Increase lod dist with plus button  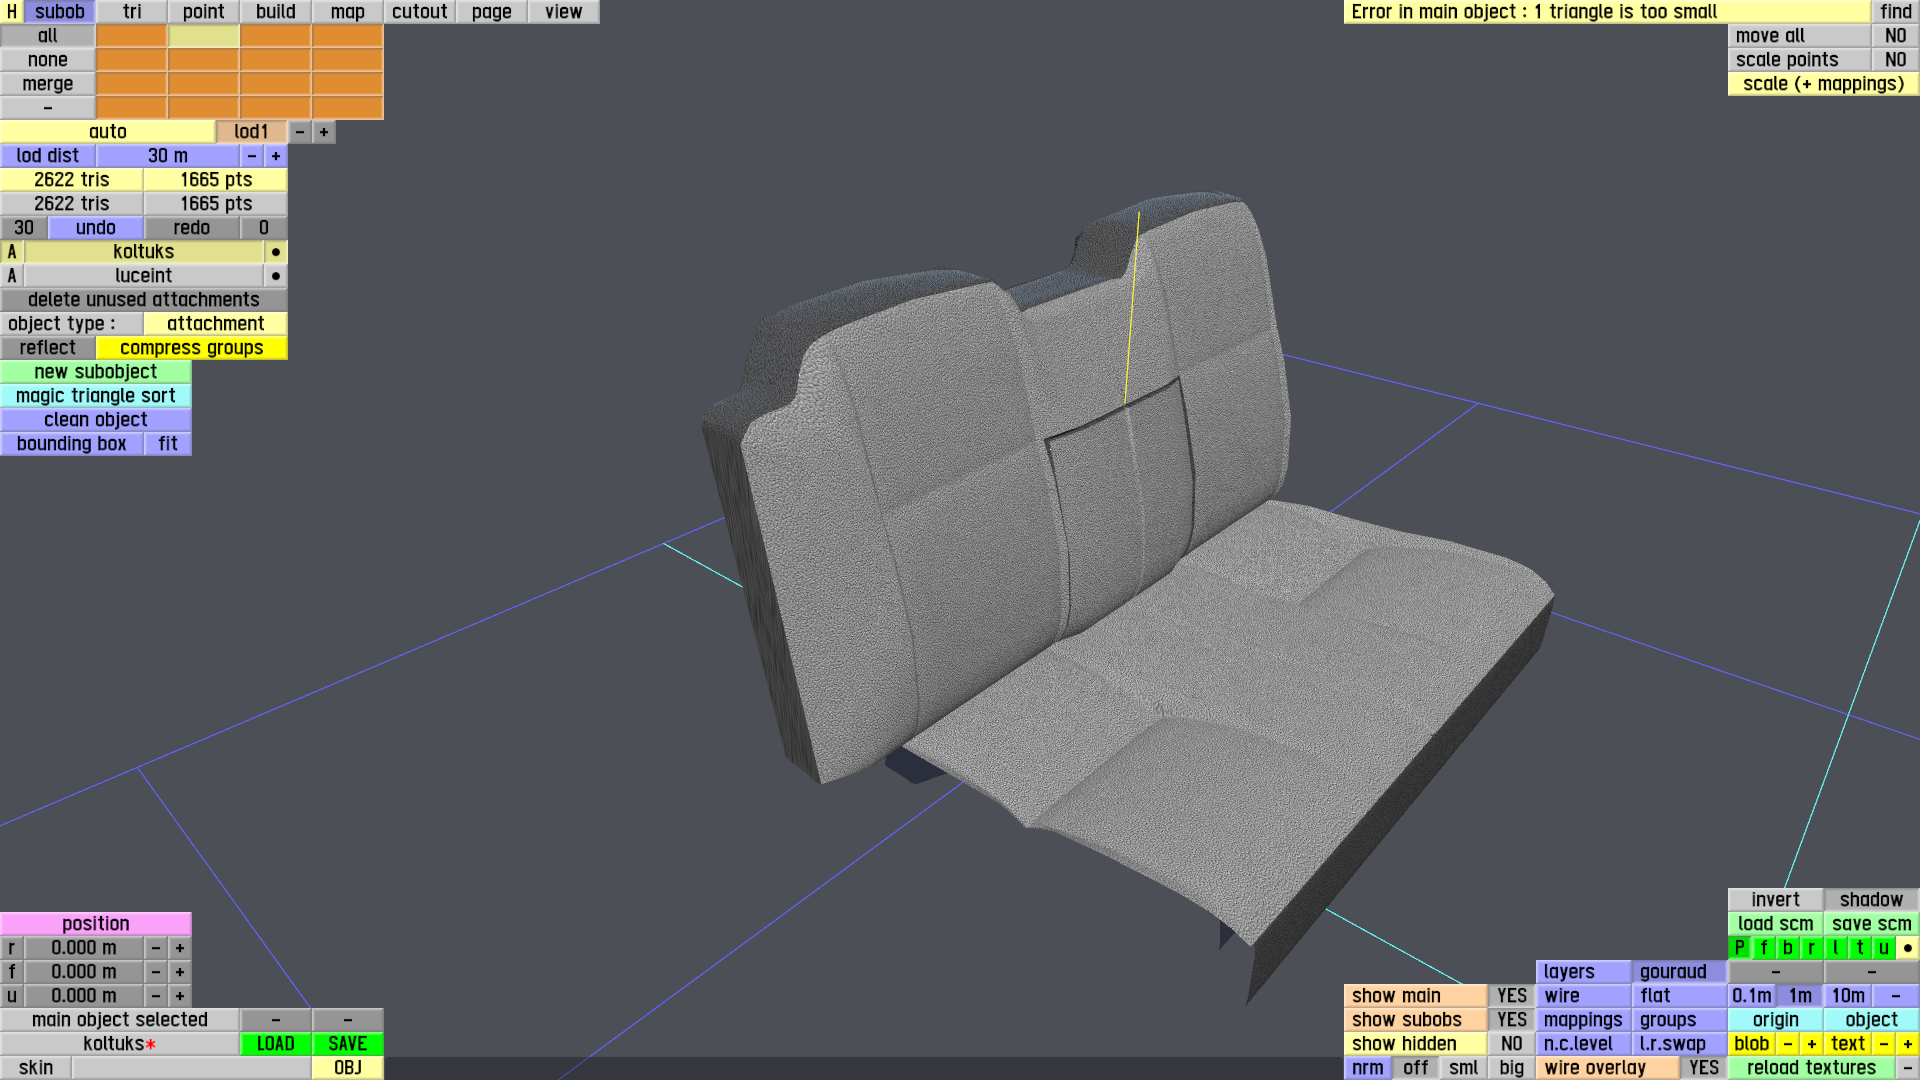click(x=276, y=156)
